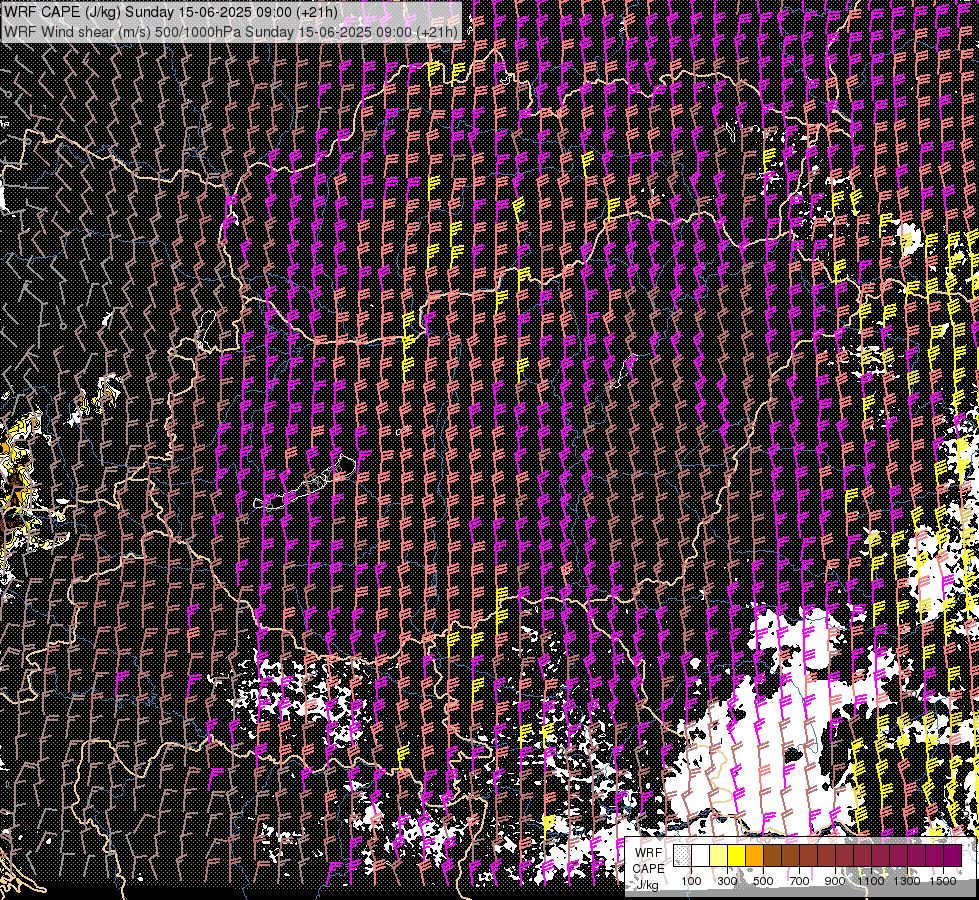
Task: Select the dotted legend swatch below 100
Action: pyautogui.click(x=682, y=855)
